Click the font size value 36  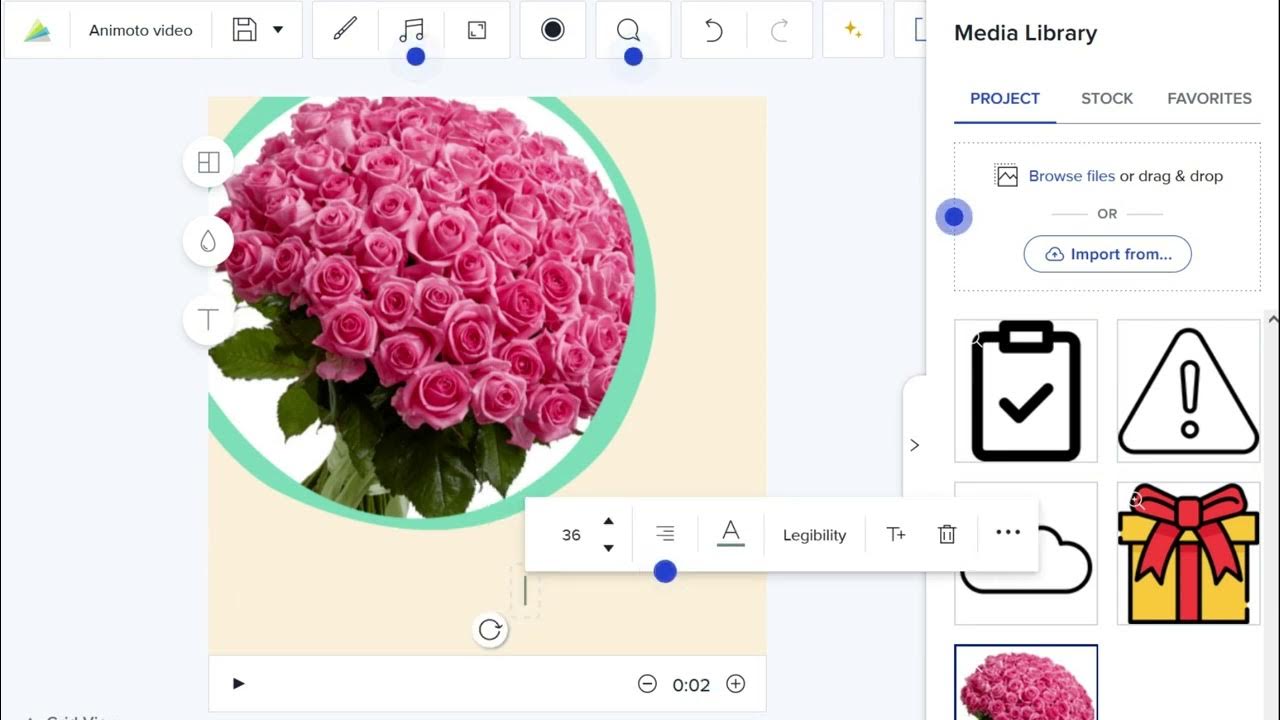pyautogui.click(x=571, y=535)
